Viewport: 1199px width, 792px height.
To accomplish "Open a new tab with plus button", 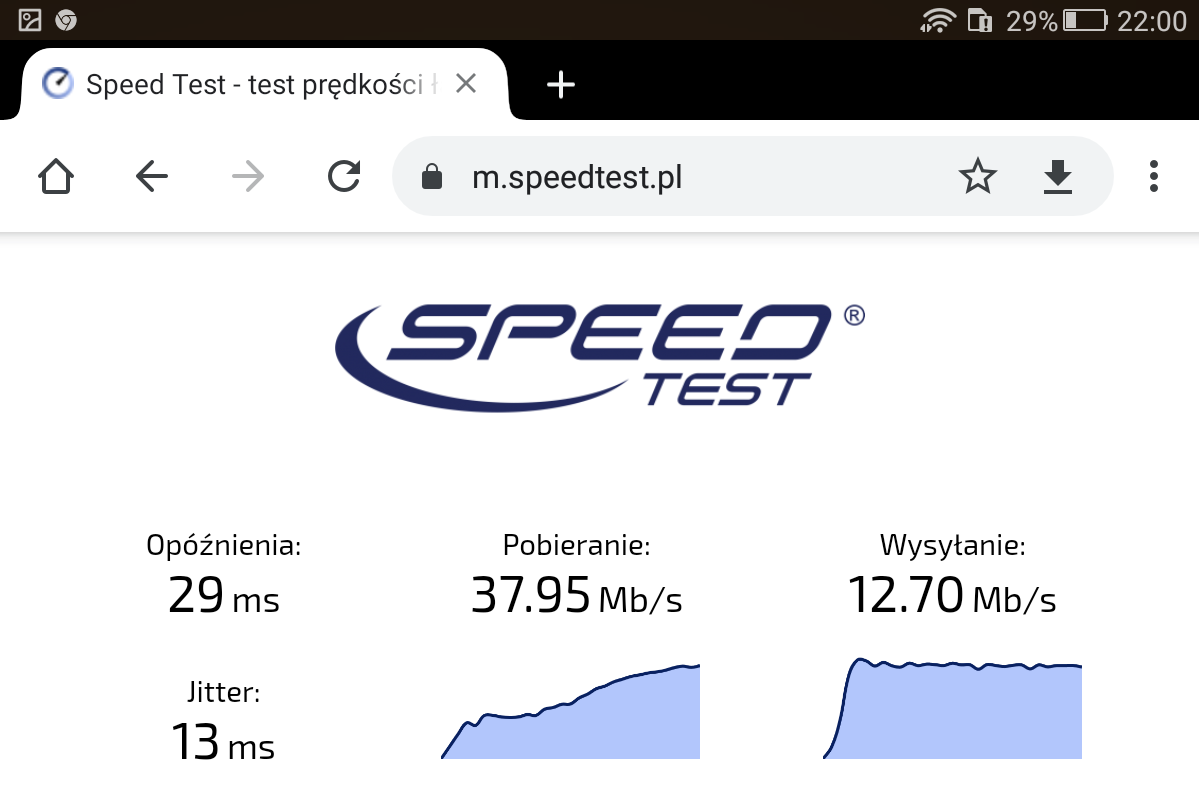I will coord(561,84).
